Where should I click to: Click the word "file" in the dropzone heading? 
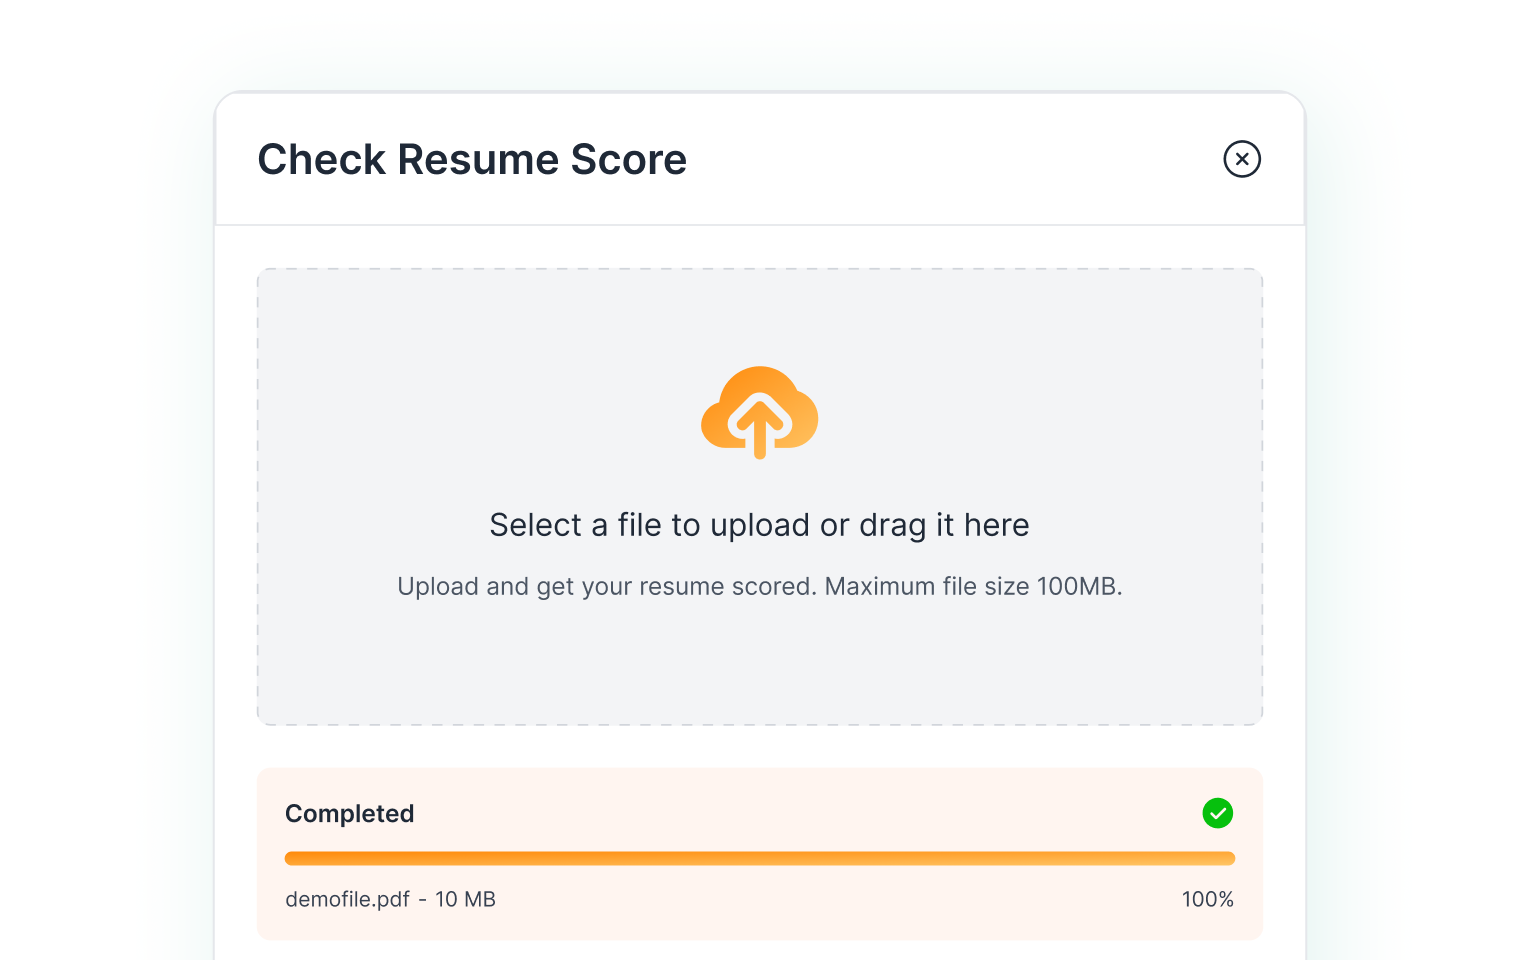(639, 525)
